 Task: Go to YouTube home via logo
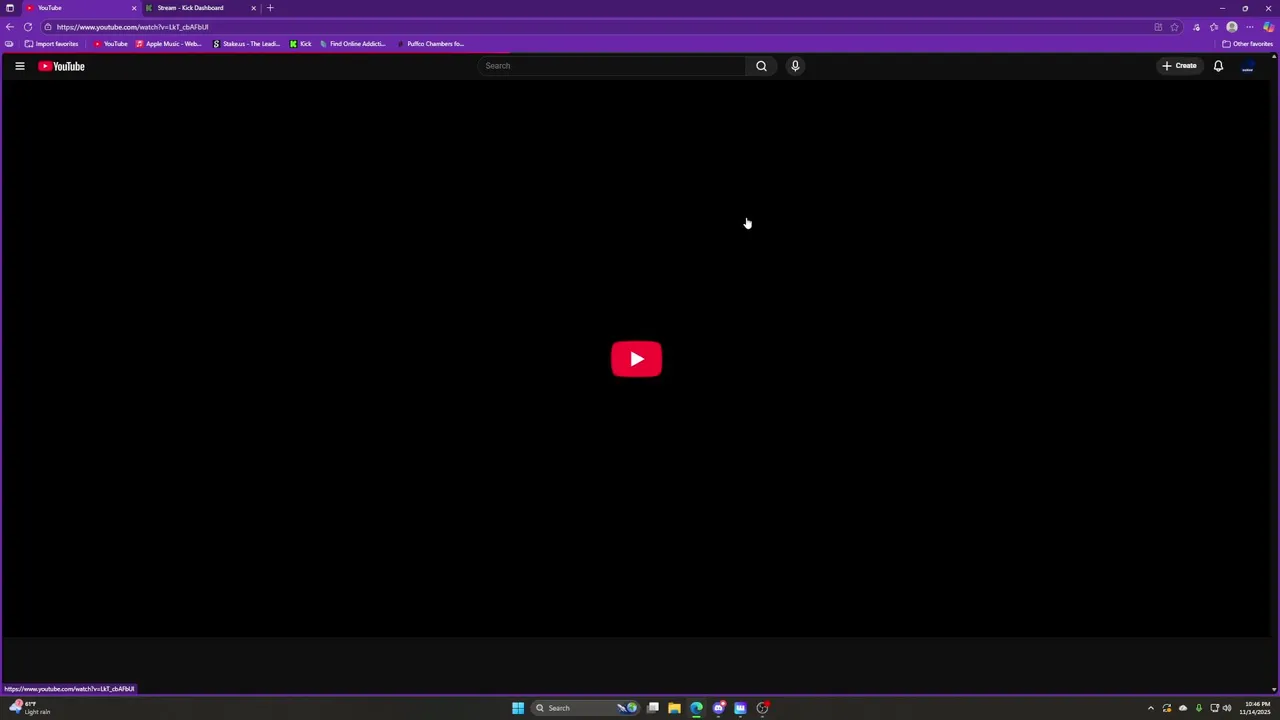[62, 66]
